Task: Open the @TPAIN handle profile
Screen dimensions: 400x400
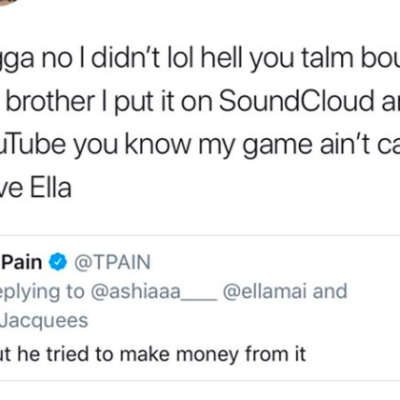Action: click(x=113, y=262)
